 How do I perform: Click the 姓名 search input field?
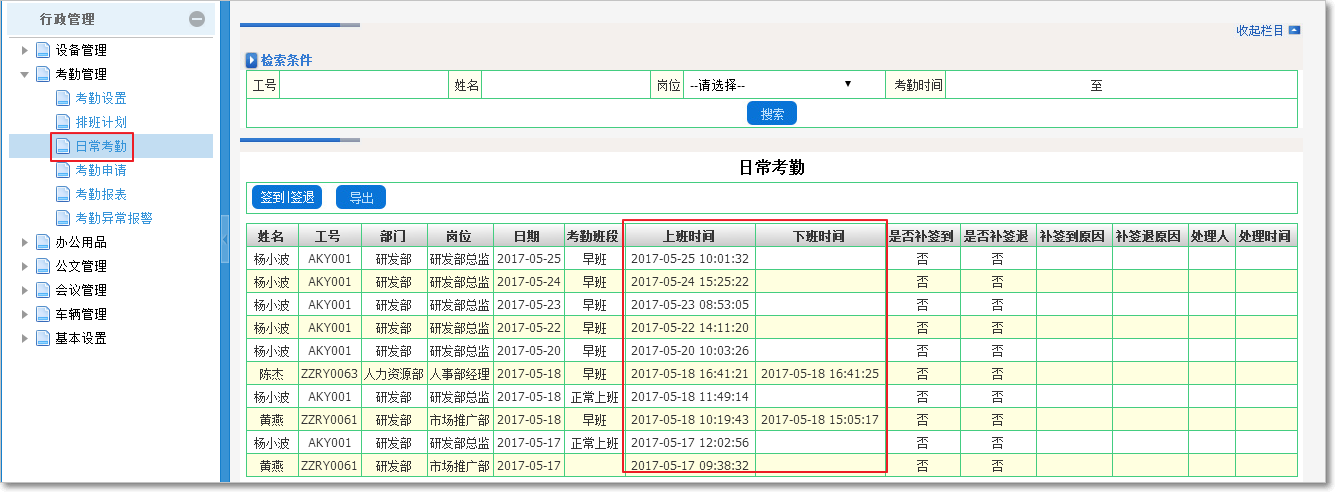coord(565,86)
